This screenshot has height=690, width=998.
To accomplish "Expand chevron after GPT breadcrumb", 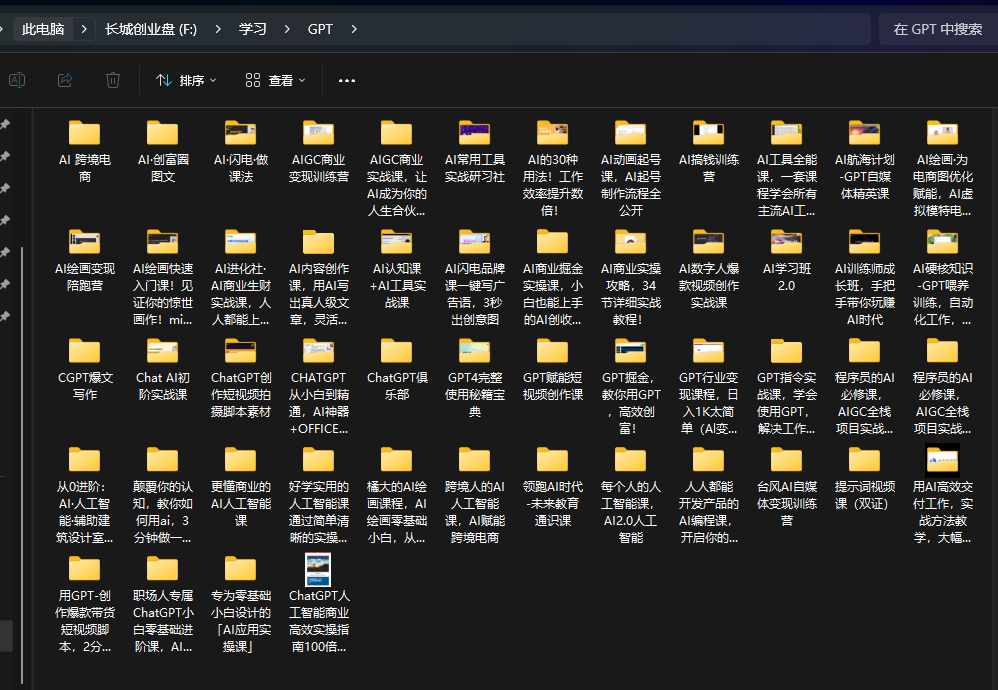I will (x=354, y=29).
